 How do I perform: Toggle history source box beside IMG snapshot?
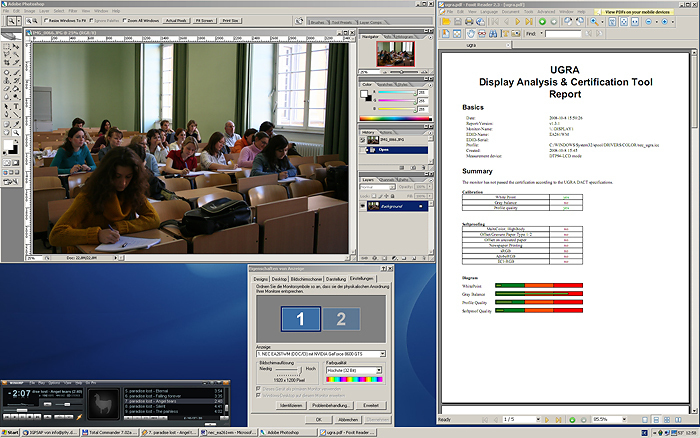[x=362, y=140]
